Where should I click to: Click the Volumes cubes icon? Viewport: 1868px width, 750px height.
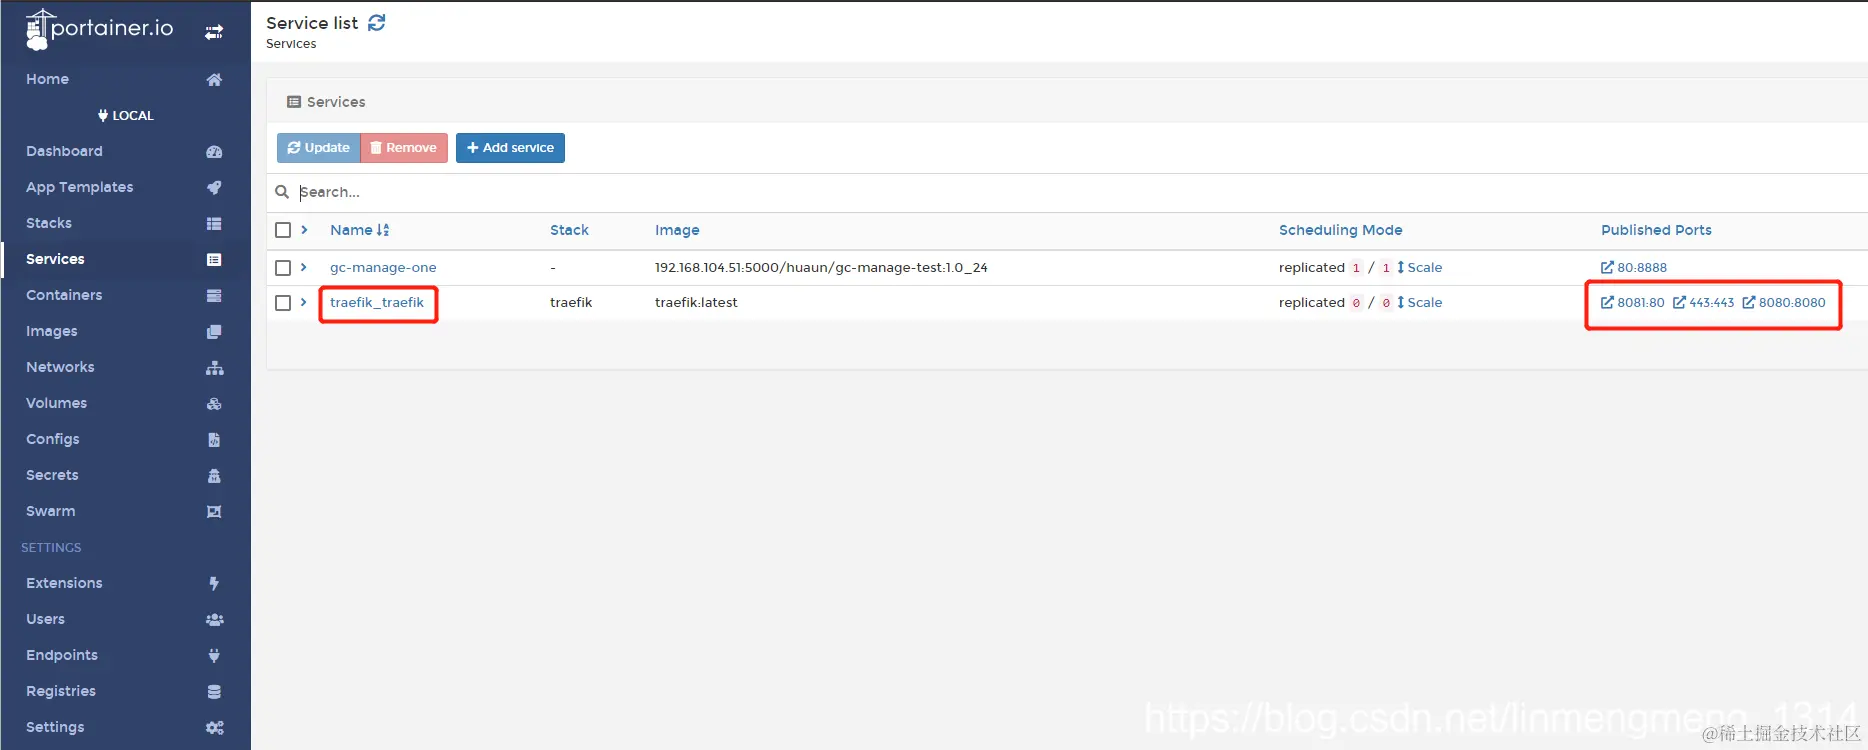tap(214, 403)
